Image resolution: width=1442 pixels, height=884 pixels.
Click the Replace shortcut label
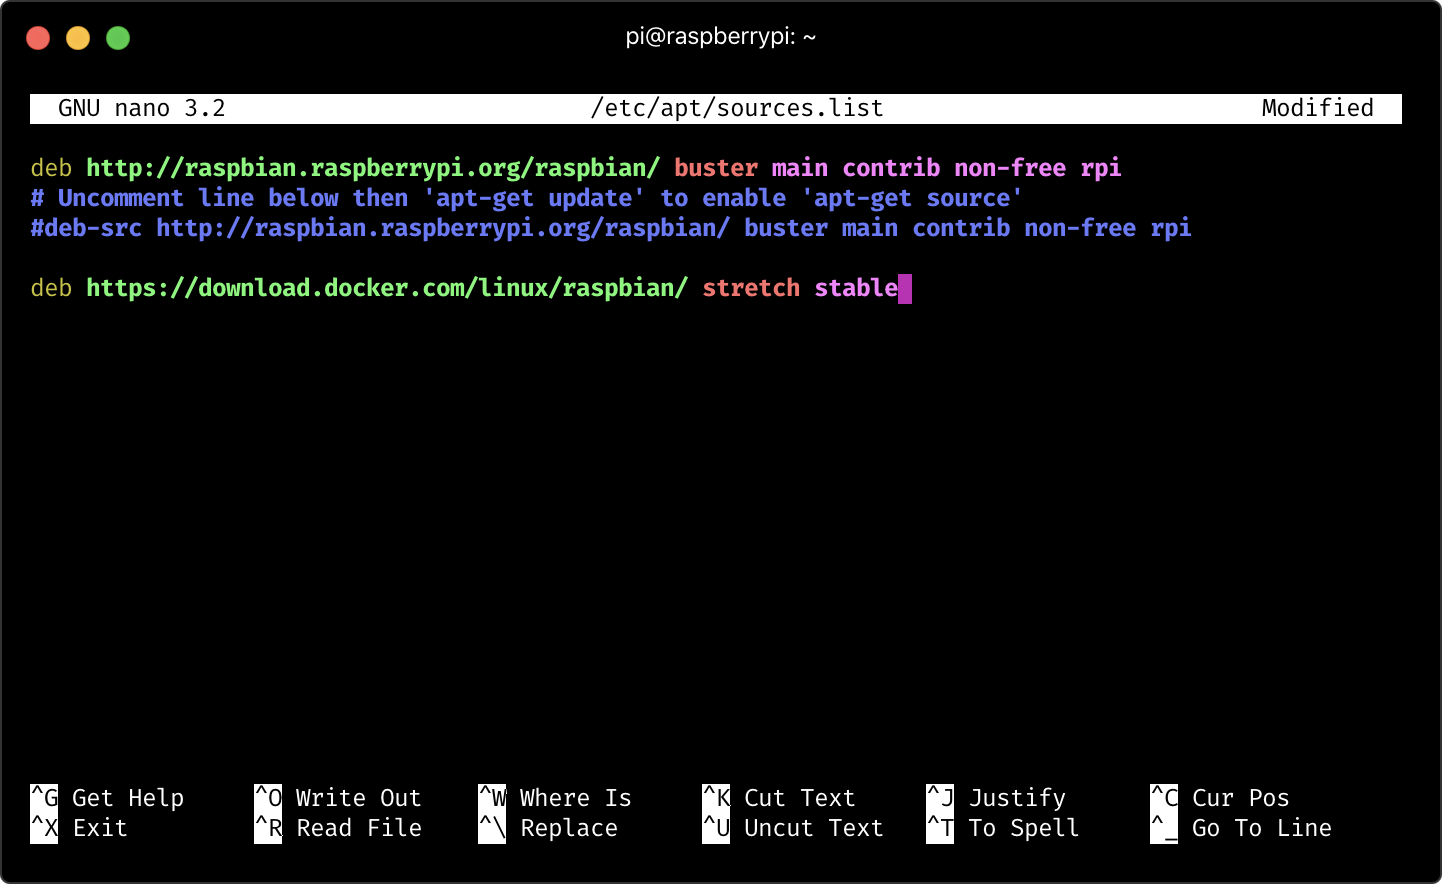(568, 828)
